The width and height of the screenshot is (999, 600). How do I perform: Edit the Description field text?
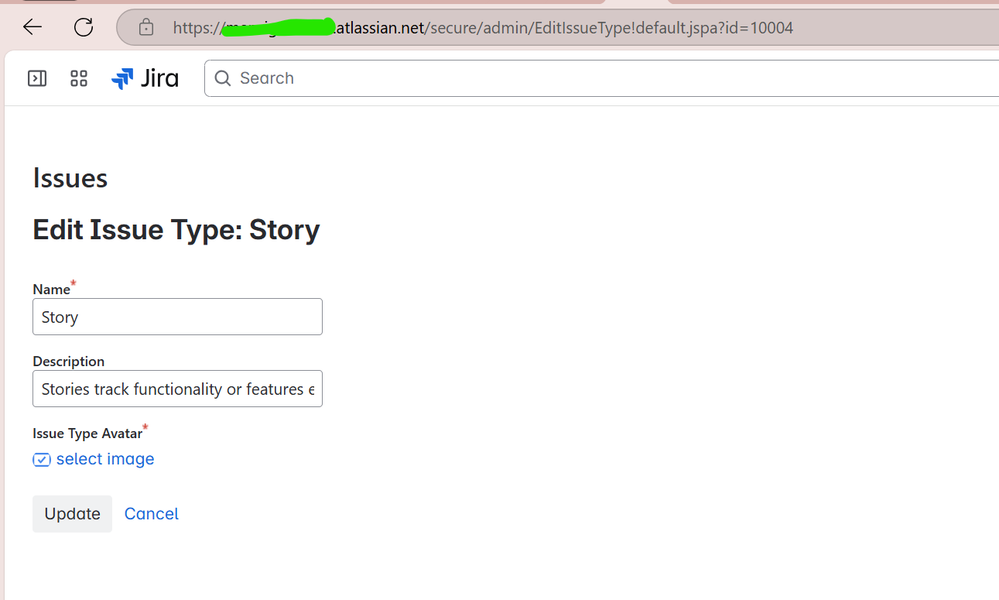pyautogui.click(x=177, y=389)
